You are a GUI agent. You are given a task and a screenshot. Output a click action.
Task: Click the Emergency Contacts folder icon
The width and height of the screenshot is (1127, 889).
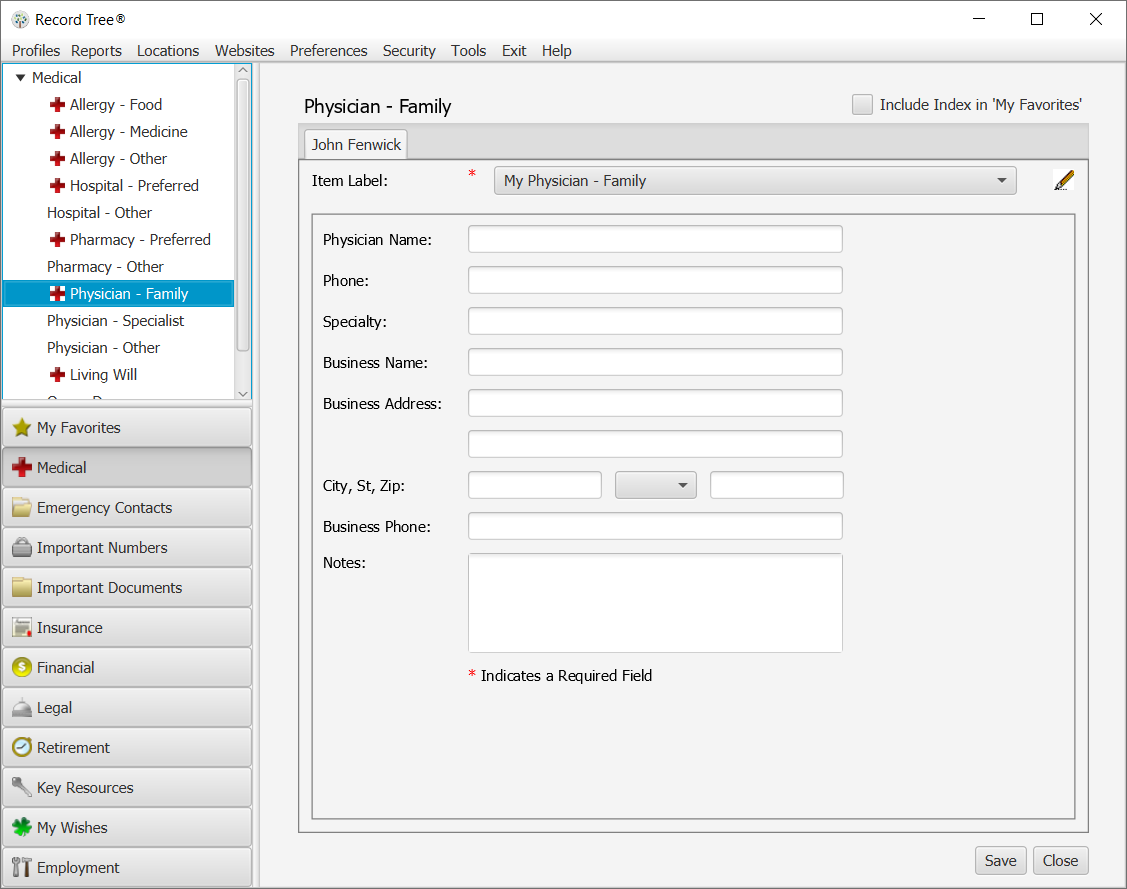[22, 507]
